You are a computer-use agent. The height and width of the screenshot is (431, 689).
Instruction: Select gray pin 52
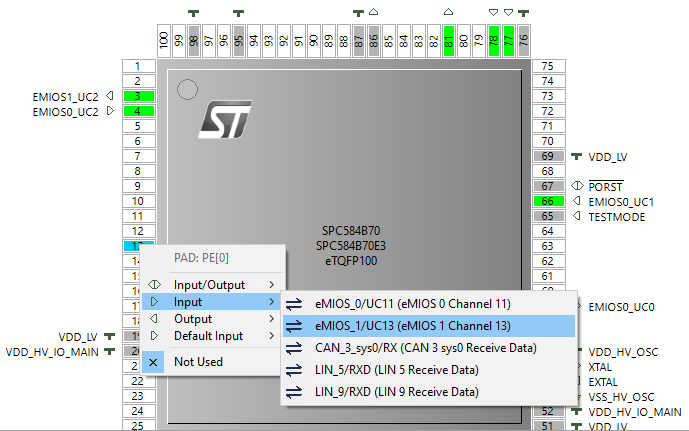[548, 411]
